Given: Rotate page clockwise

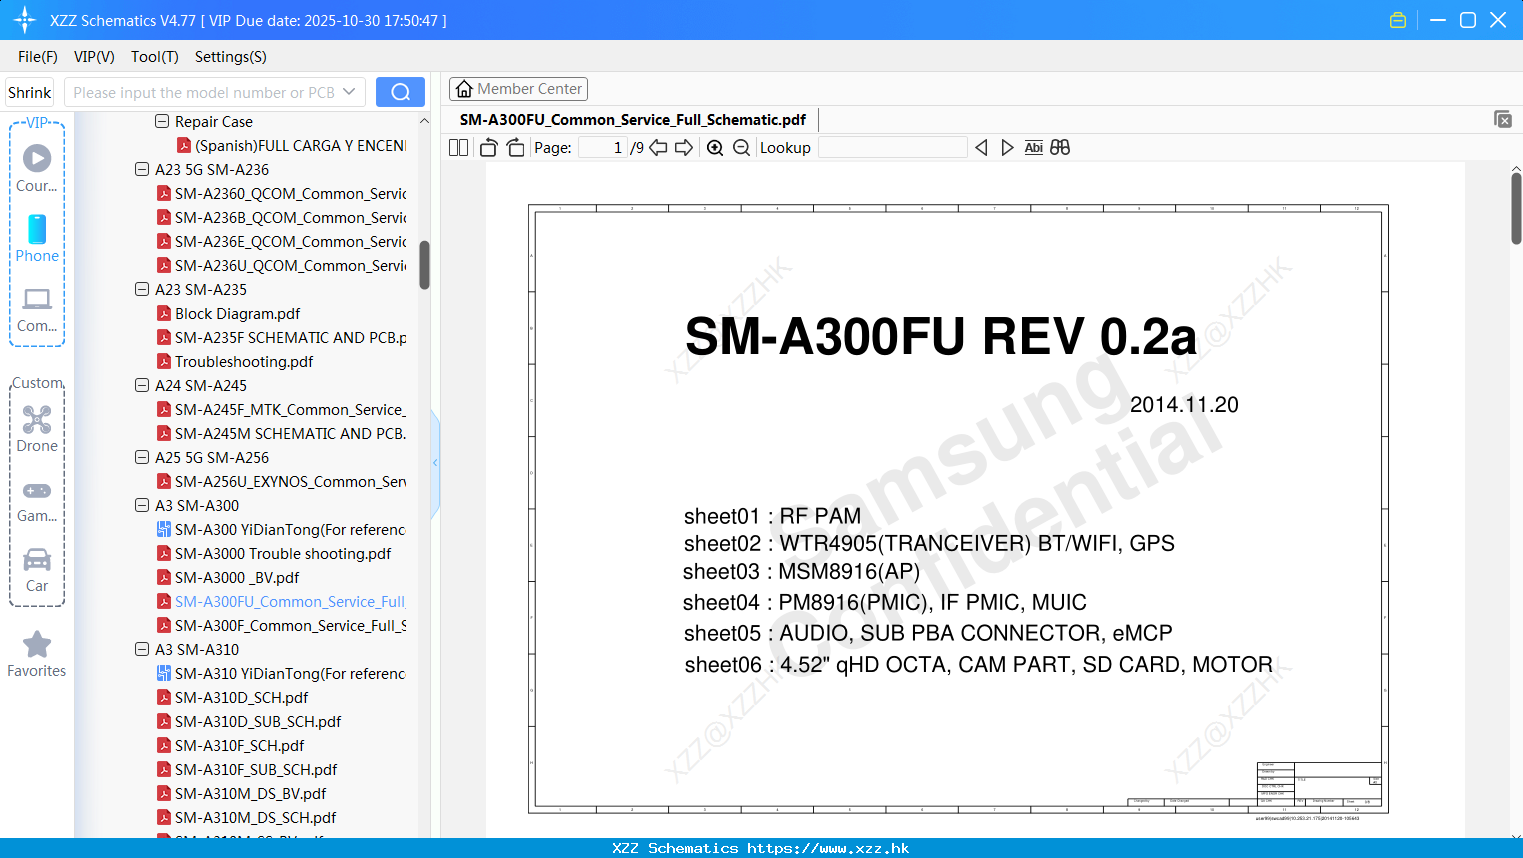Looking at the screenshot, I should coord(515,148).
